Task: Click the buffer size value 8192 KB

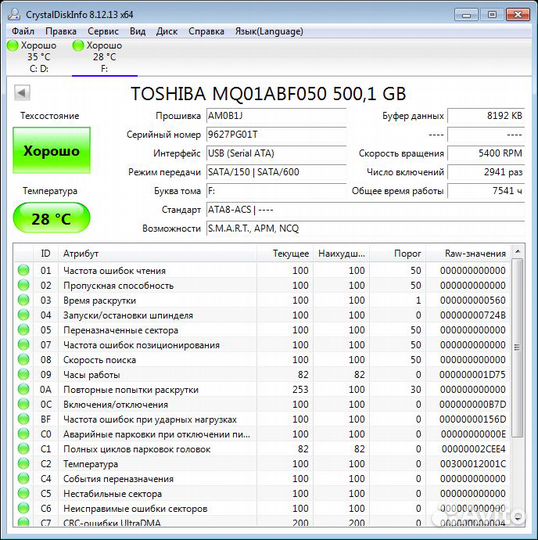Action: click(486, 116)
